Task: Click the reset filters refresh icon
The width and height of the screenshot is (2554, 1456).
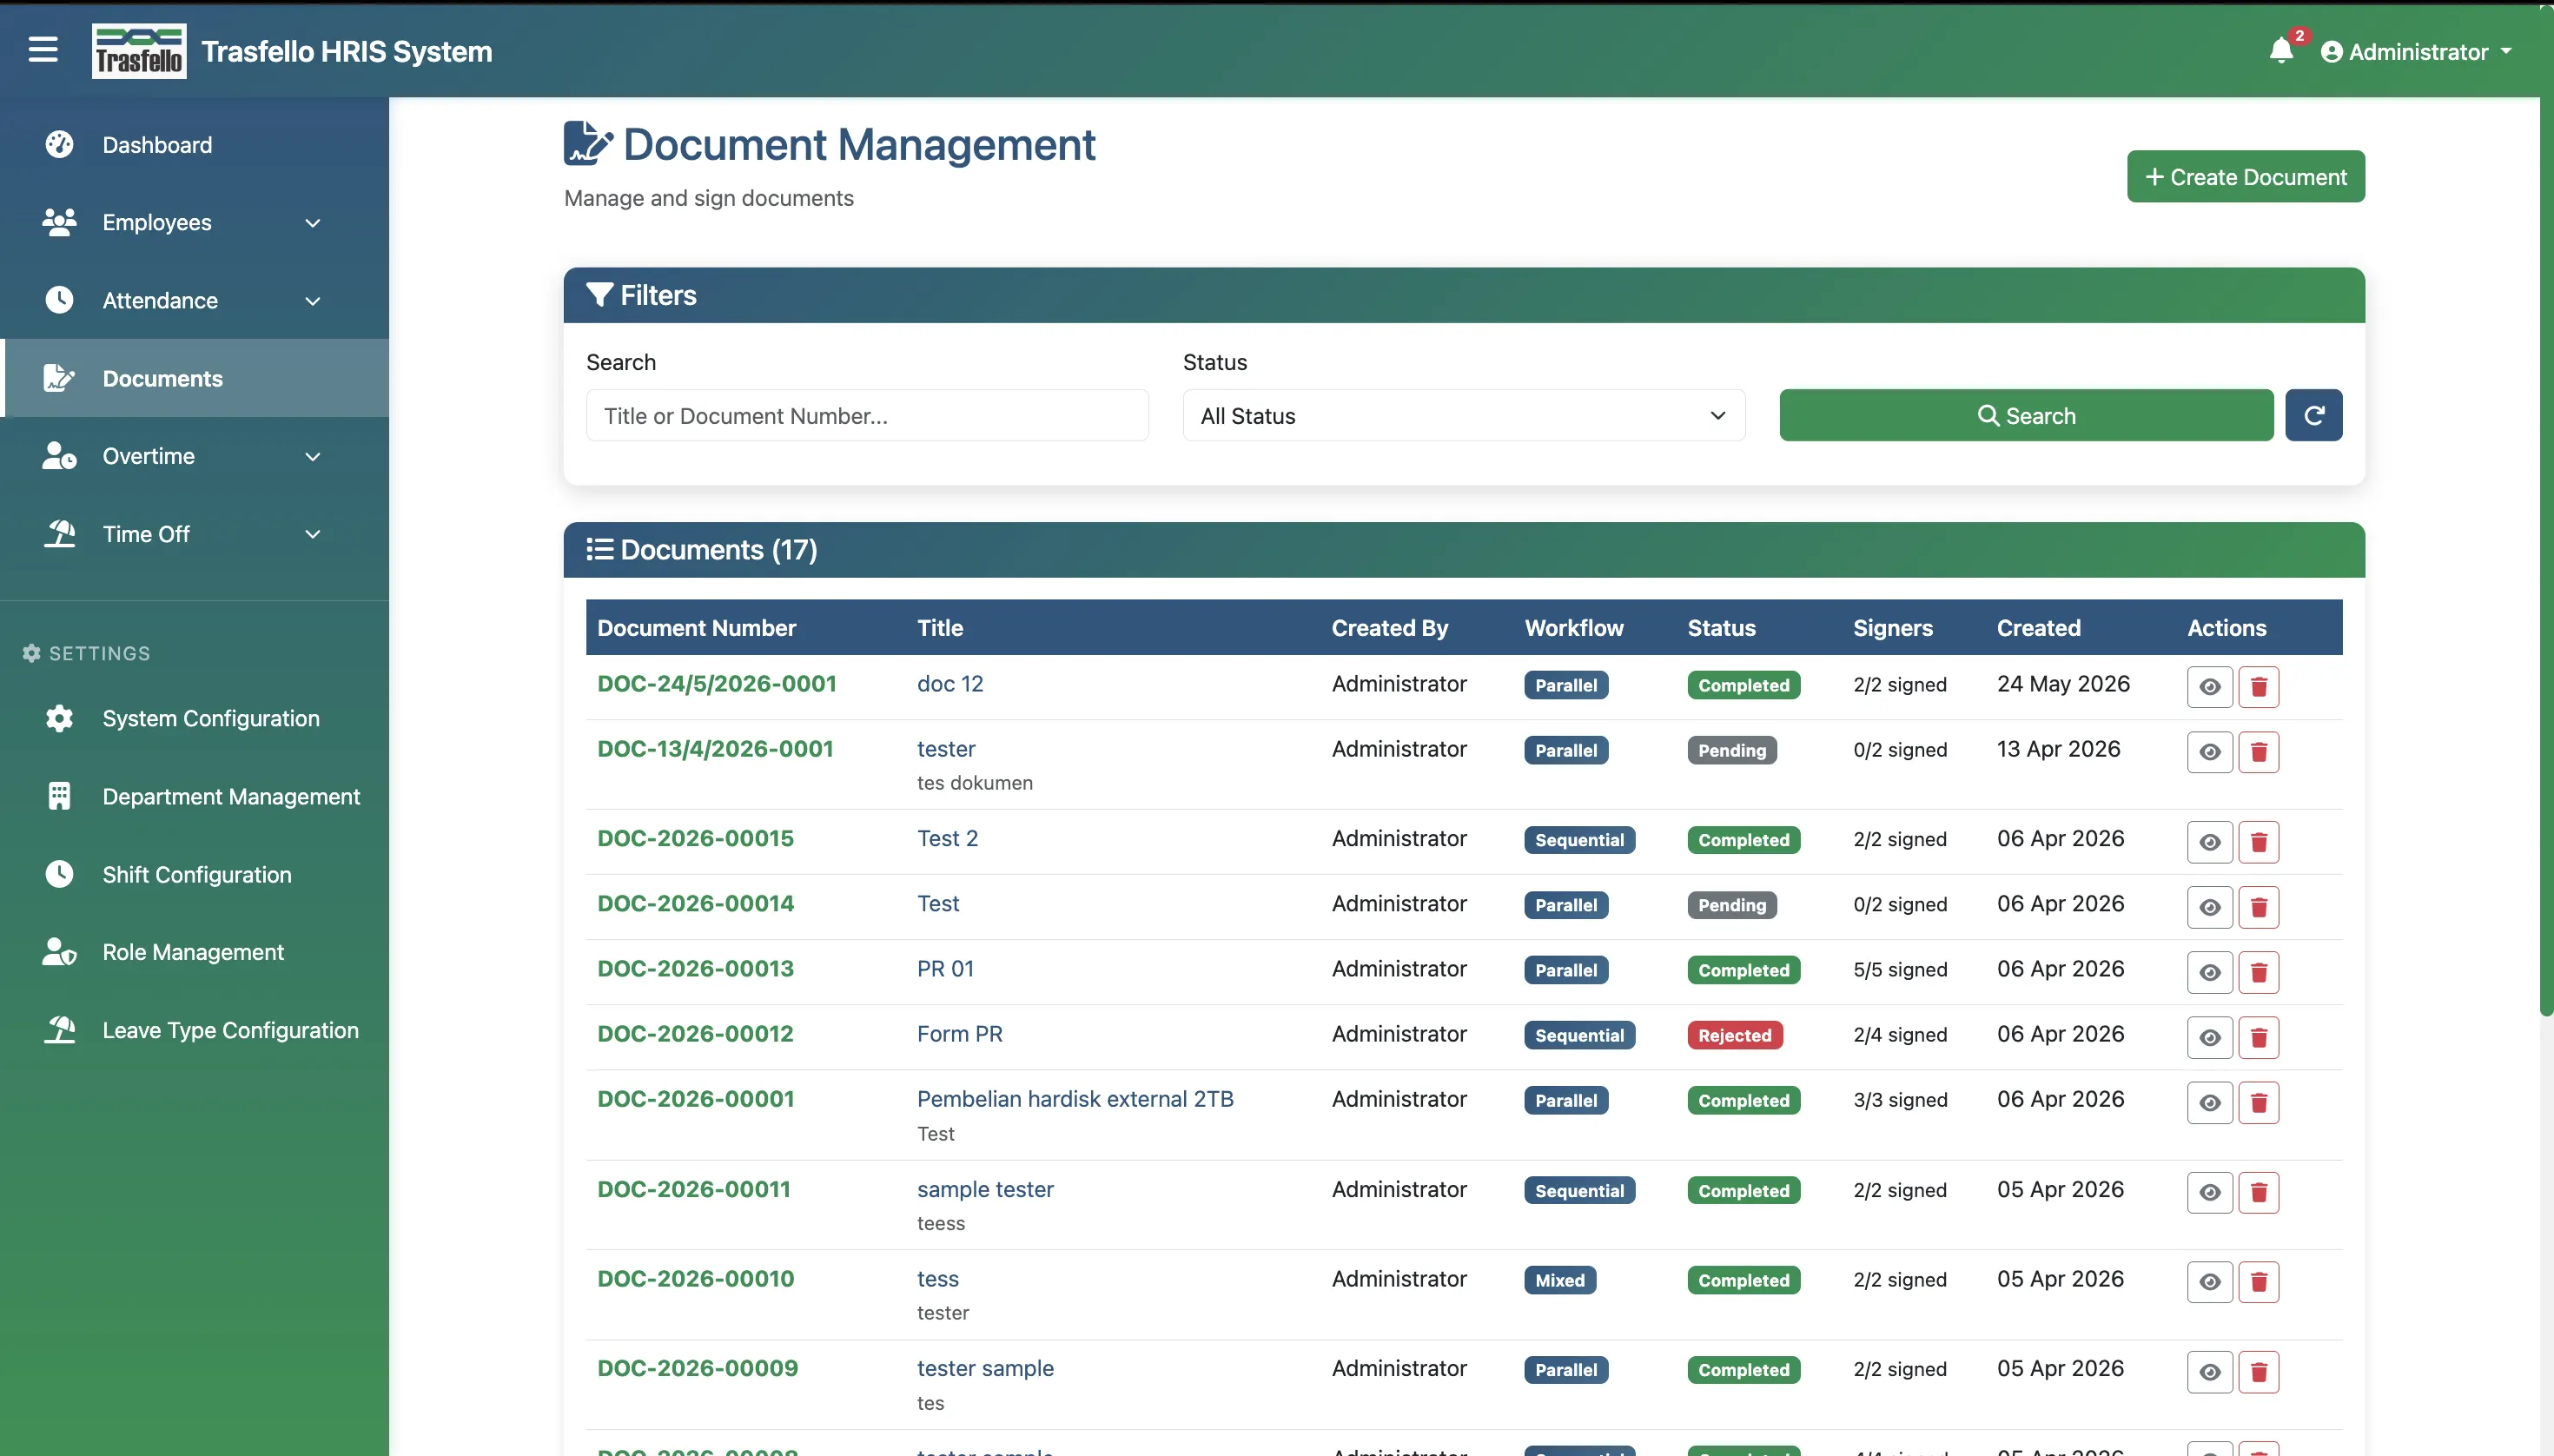Action: 2313,415
